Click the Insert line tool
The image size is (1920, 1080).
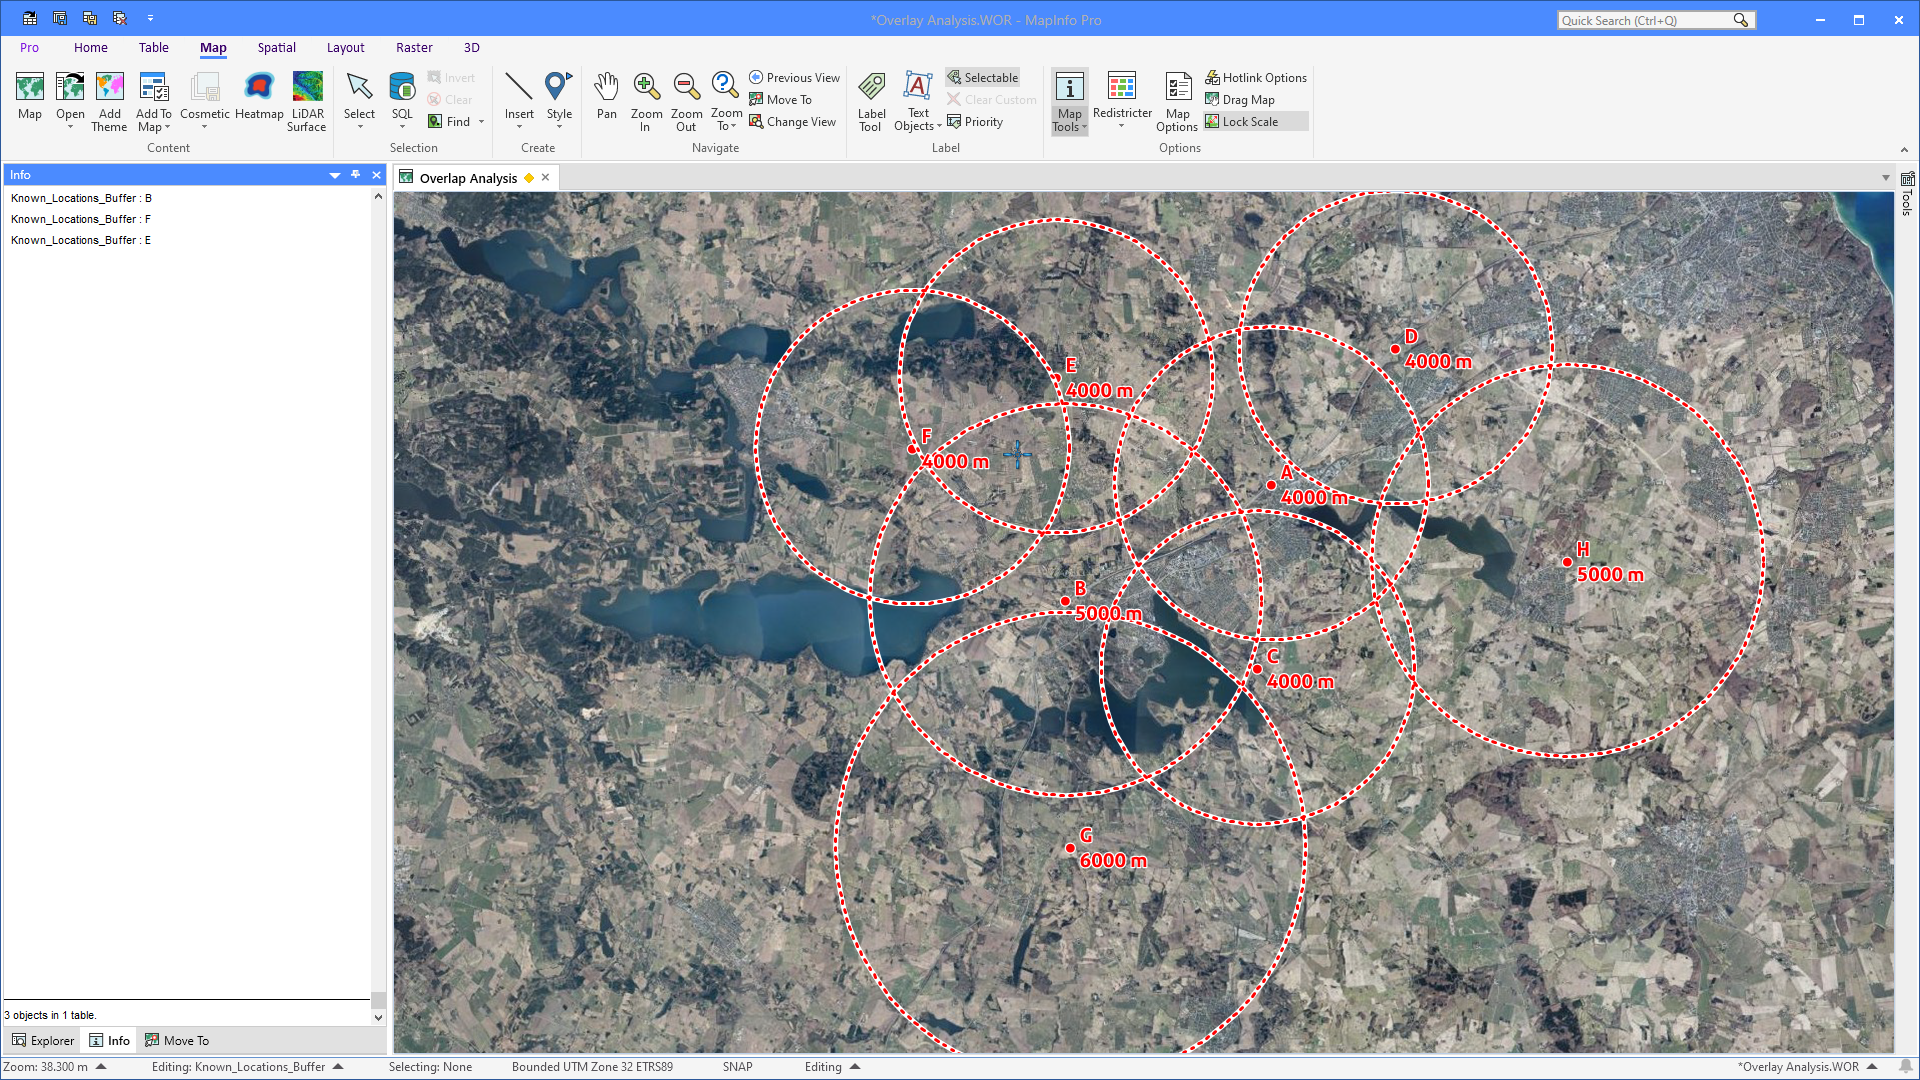[519, 100]
